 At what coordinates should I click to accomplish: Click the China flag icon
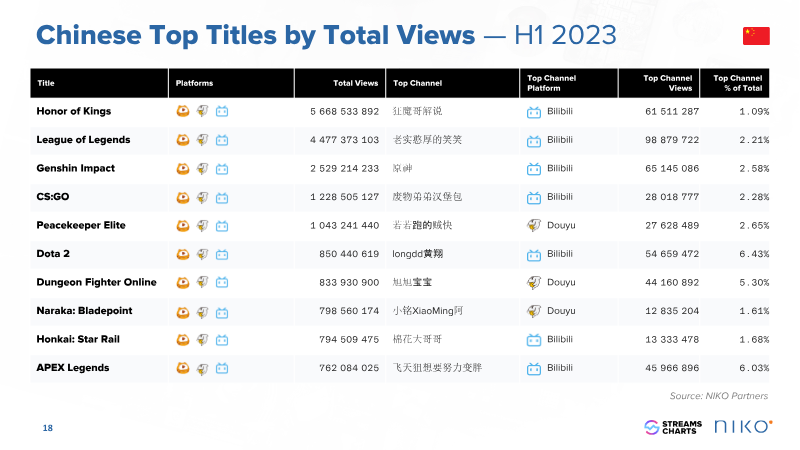click(x=755, y=36)
